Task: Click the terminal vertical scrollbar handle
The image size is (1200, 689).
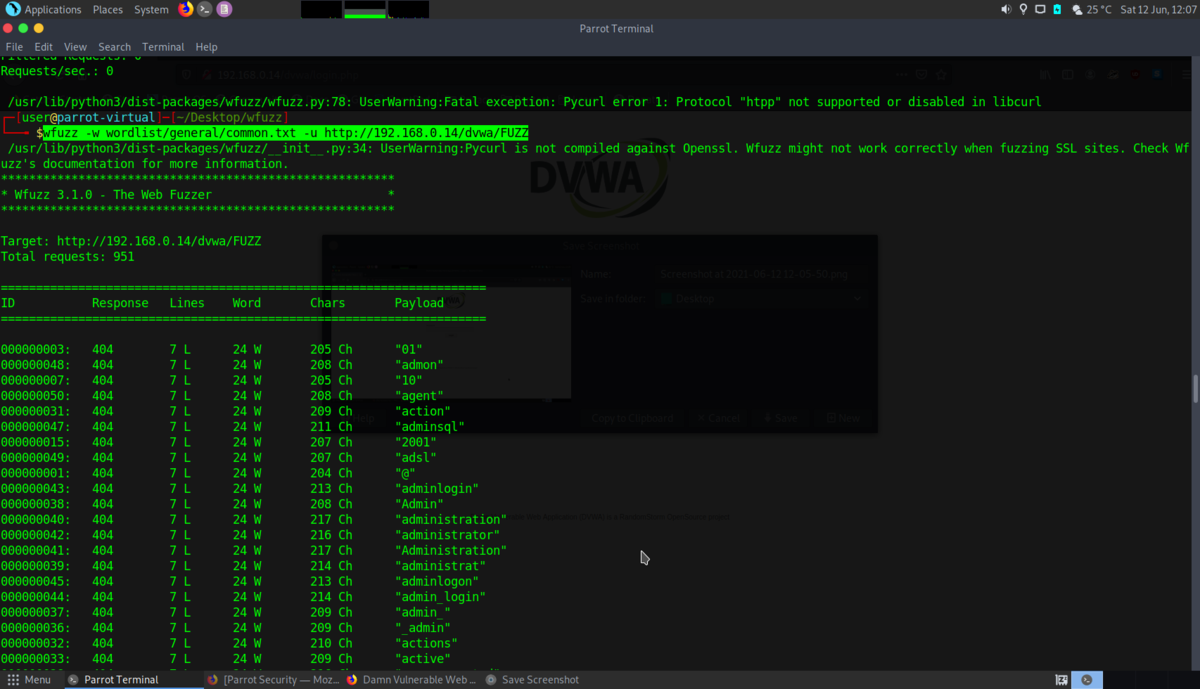Action: [x=1195, y=388]
